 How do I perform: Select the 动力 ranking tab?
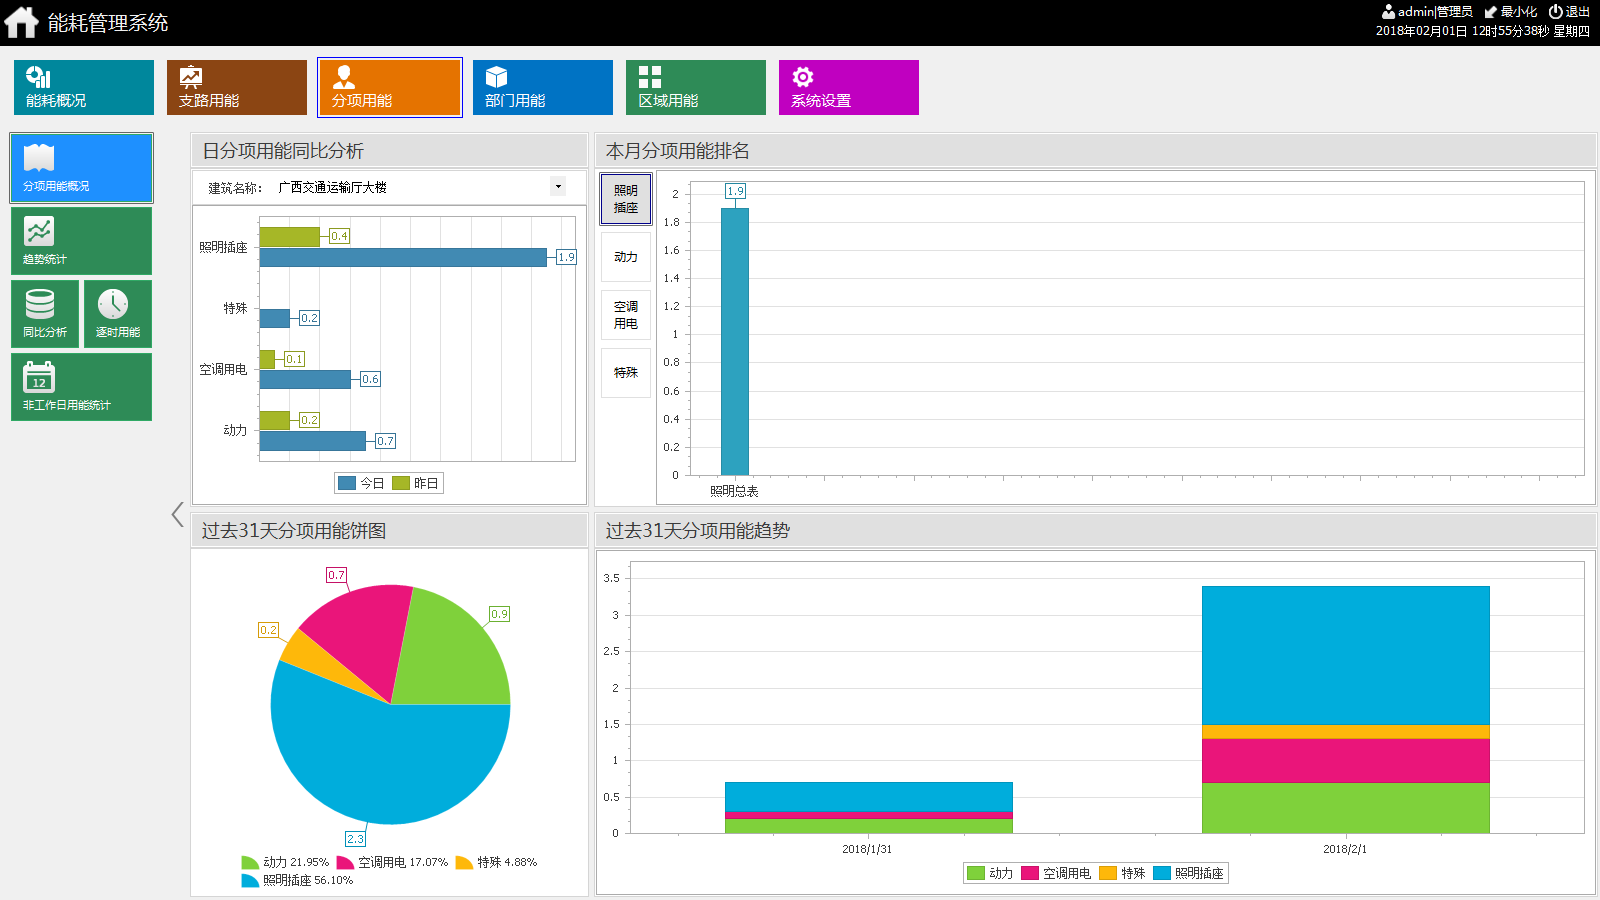click(x=626, y=257)
